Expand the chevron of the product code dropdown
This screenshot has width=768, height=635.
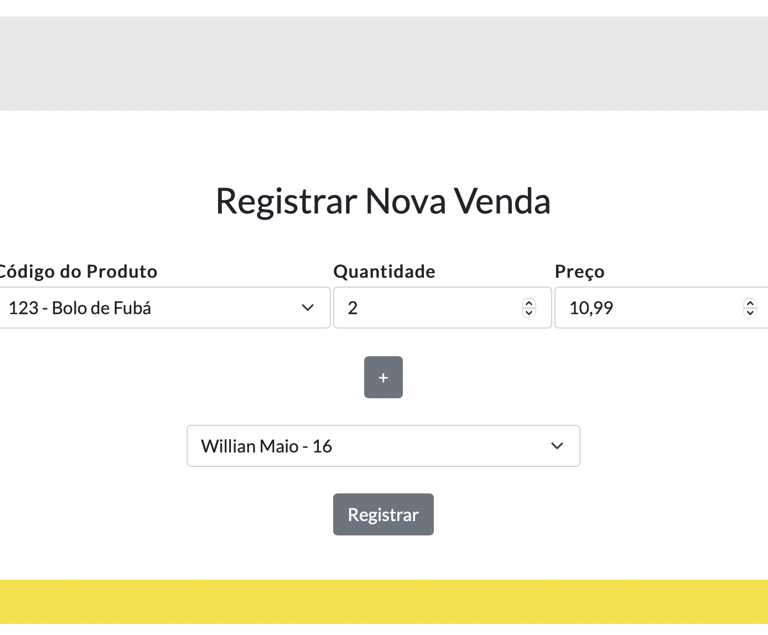pos(308,308)
